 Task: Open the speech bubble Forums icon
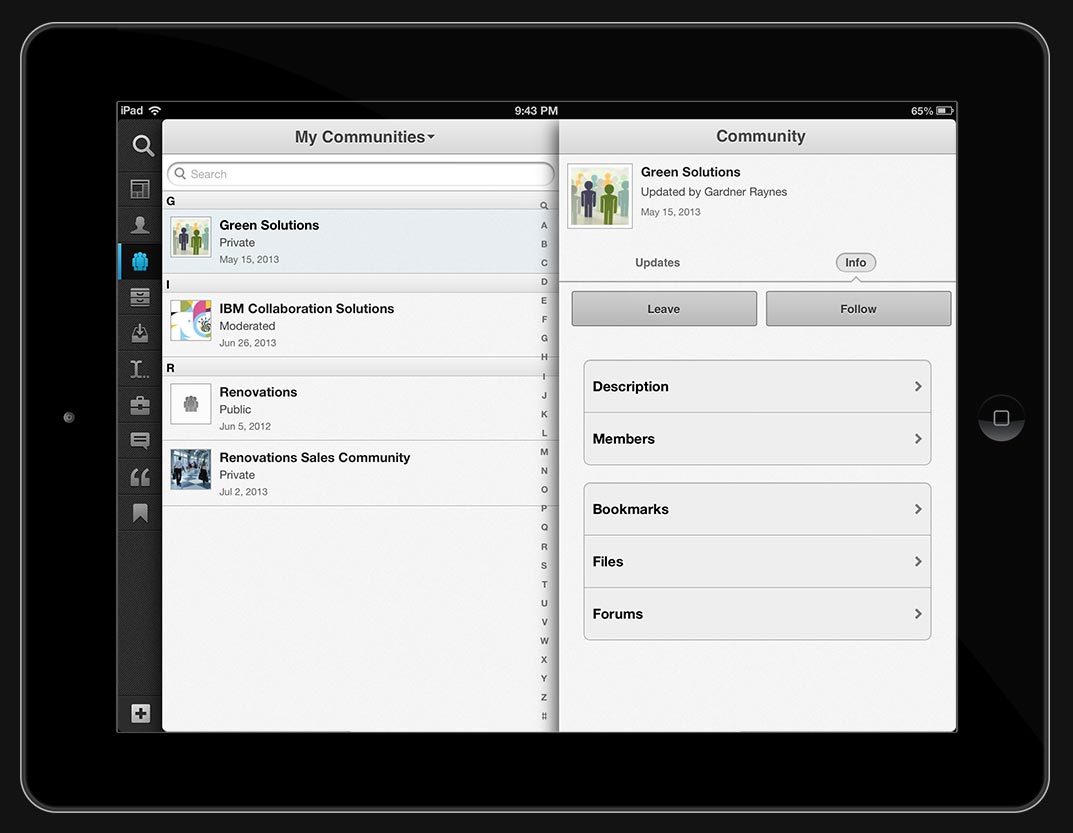coord(140,441)
